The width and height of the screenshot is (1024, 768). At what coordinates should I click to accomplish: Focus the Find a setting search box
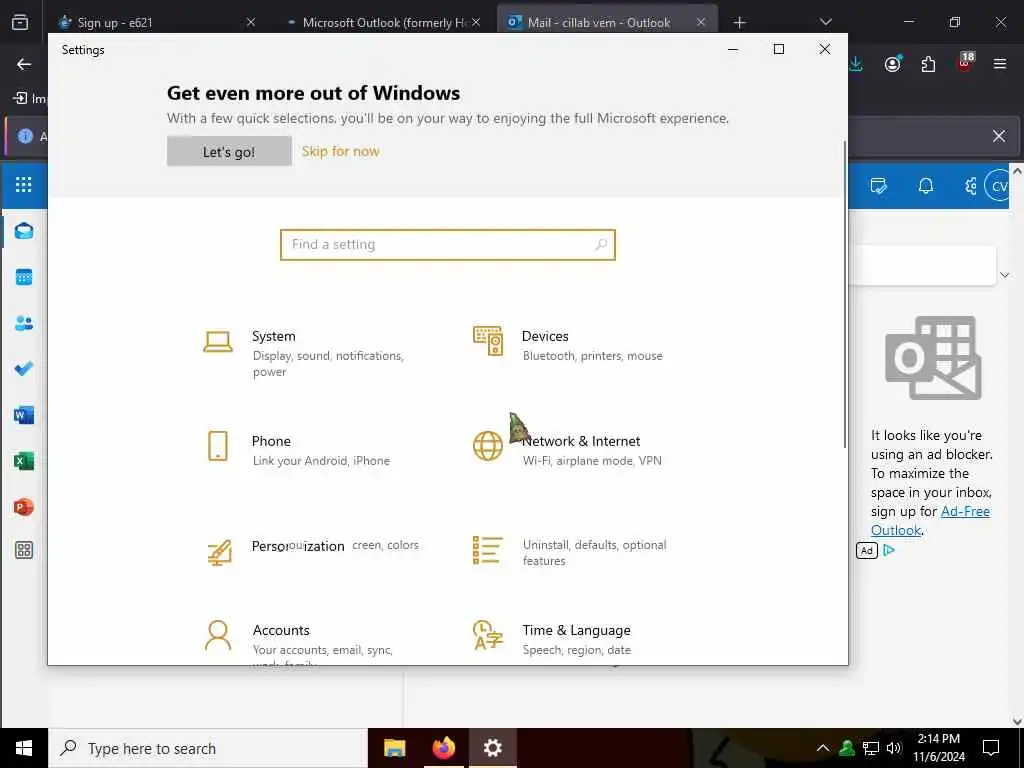448,245
